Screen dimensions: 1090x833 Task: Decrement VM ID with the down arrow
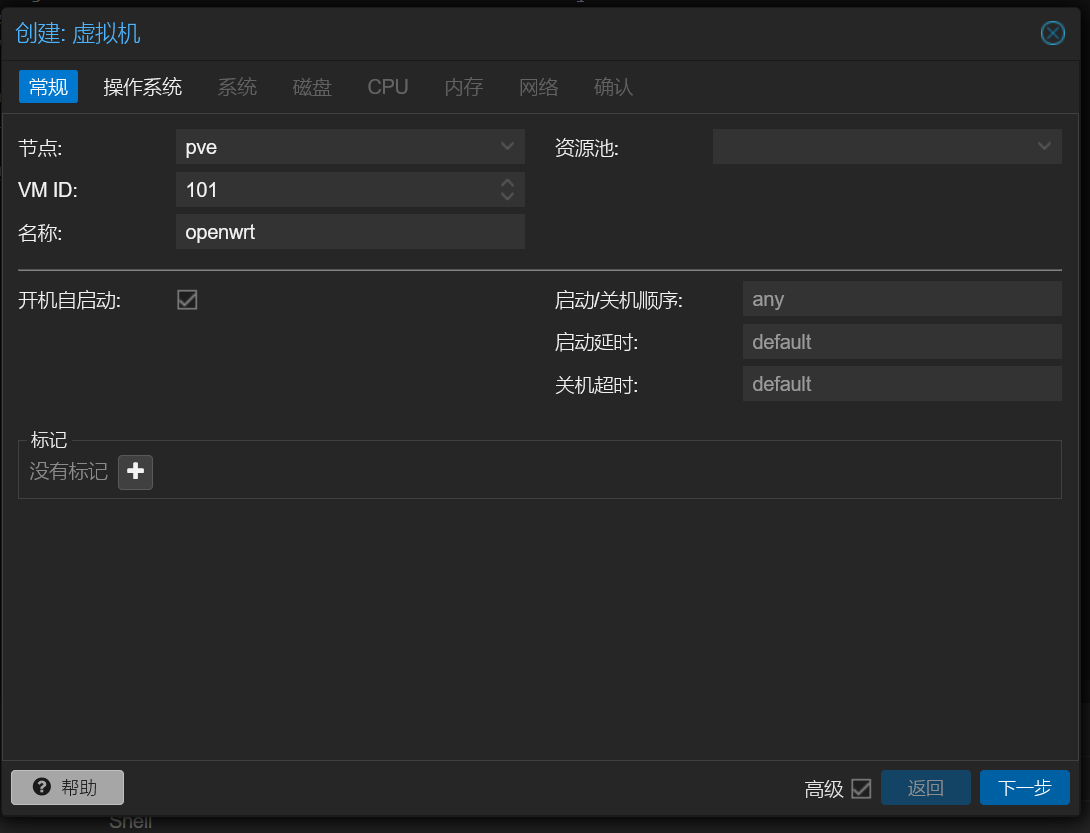507,195
